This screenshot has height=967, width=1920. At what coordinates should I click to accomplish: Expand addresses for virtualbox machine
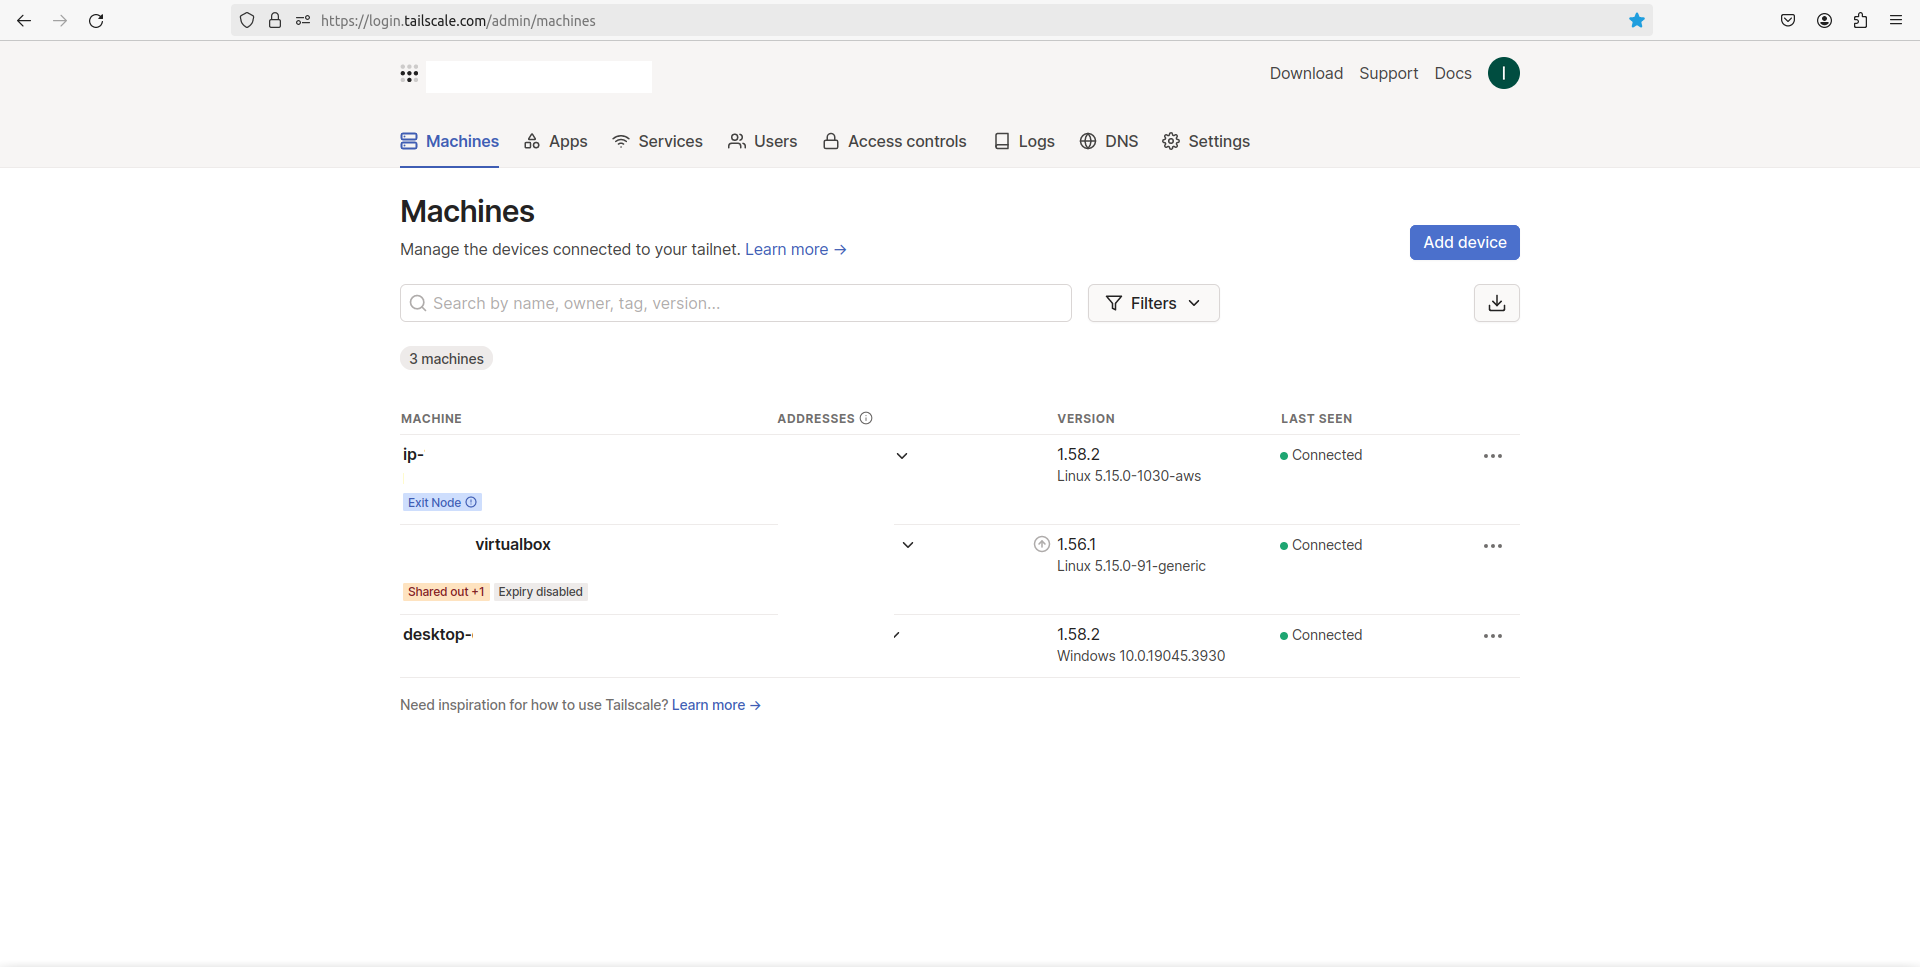[x=908, y=545]
